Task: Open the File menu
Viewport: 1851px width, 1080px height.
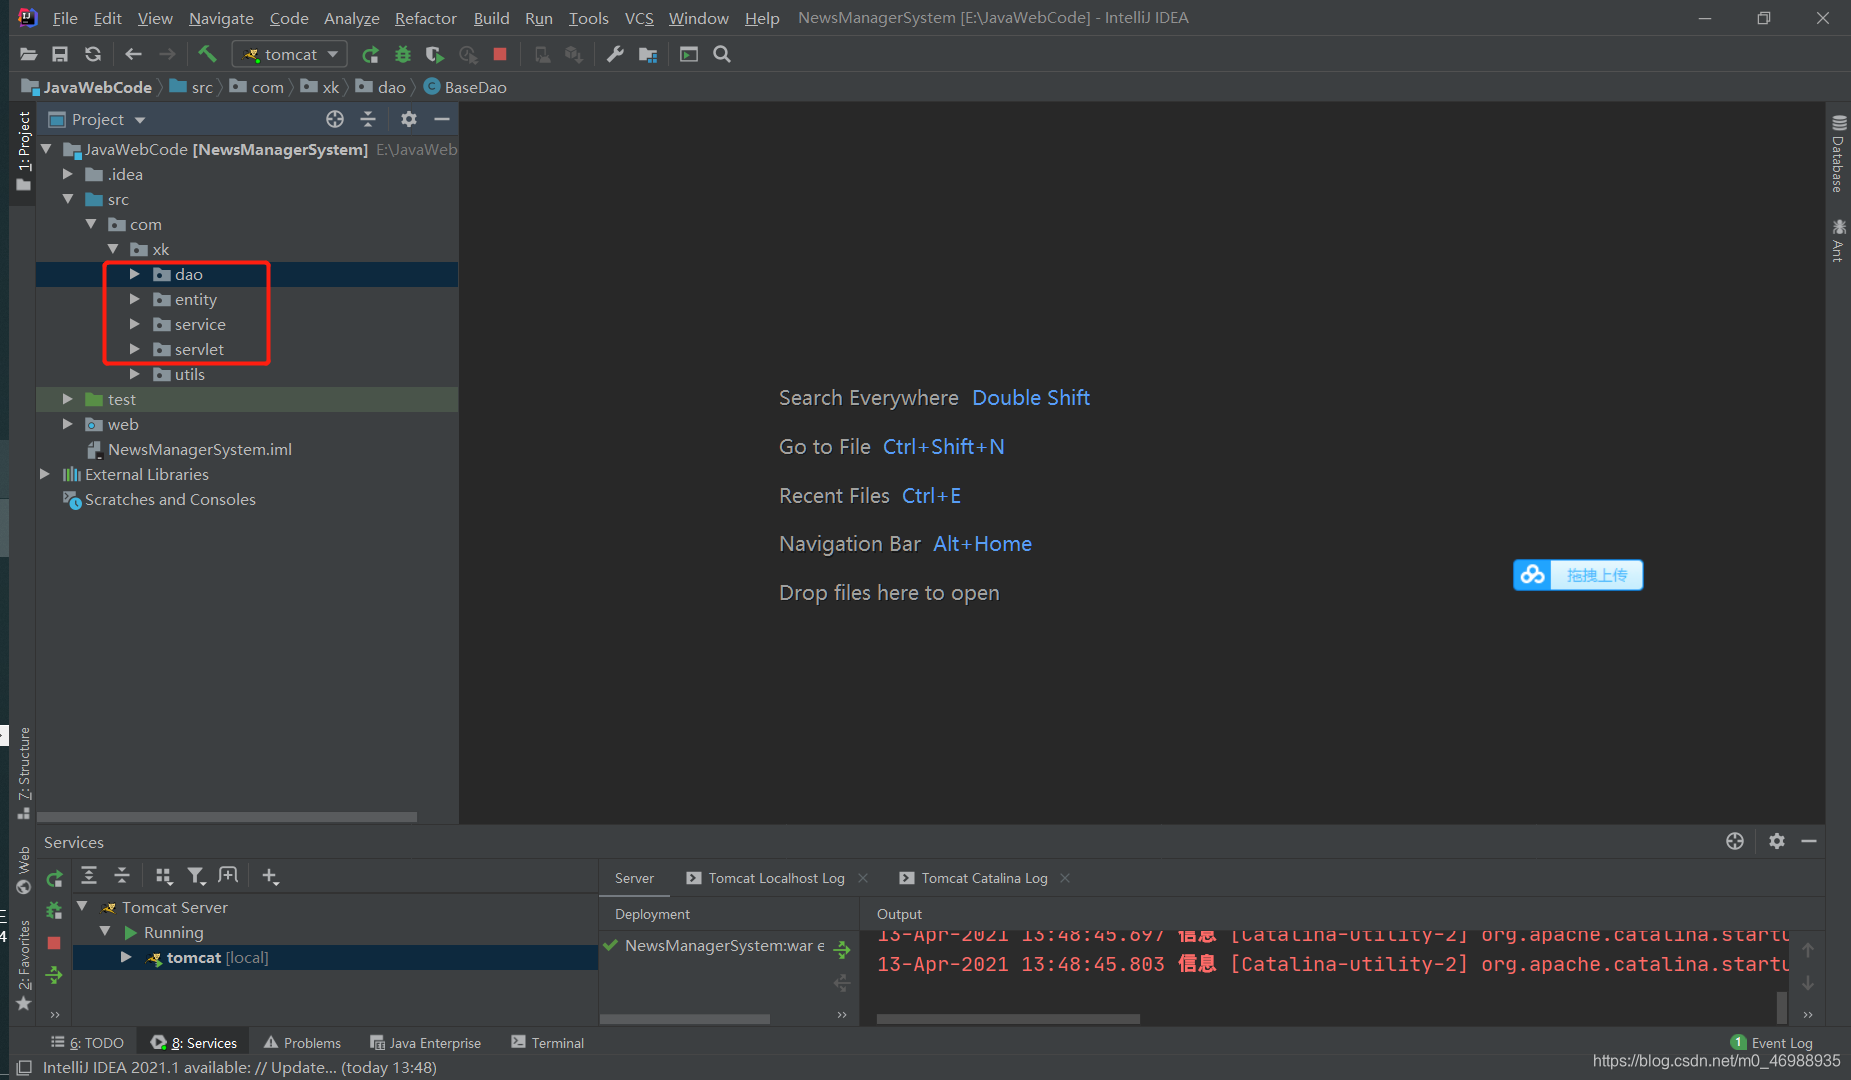Action: pyautogui.click(x=65, y=18)
